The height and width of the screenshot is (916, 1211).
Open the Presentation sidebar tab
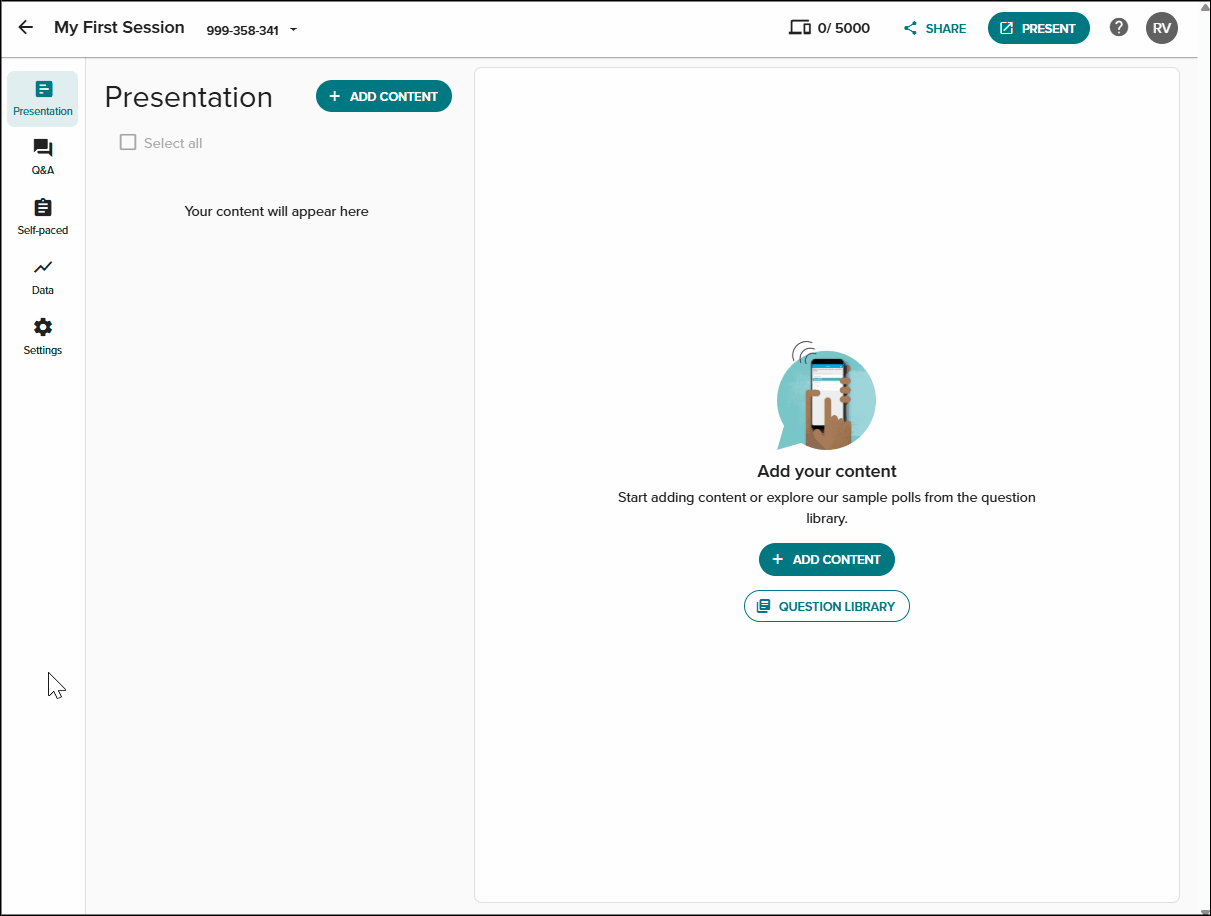[x=43, y=99]
